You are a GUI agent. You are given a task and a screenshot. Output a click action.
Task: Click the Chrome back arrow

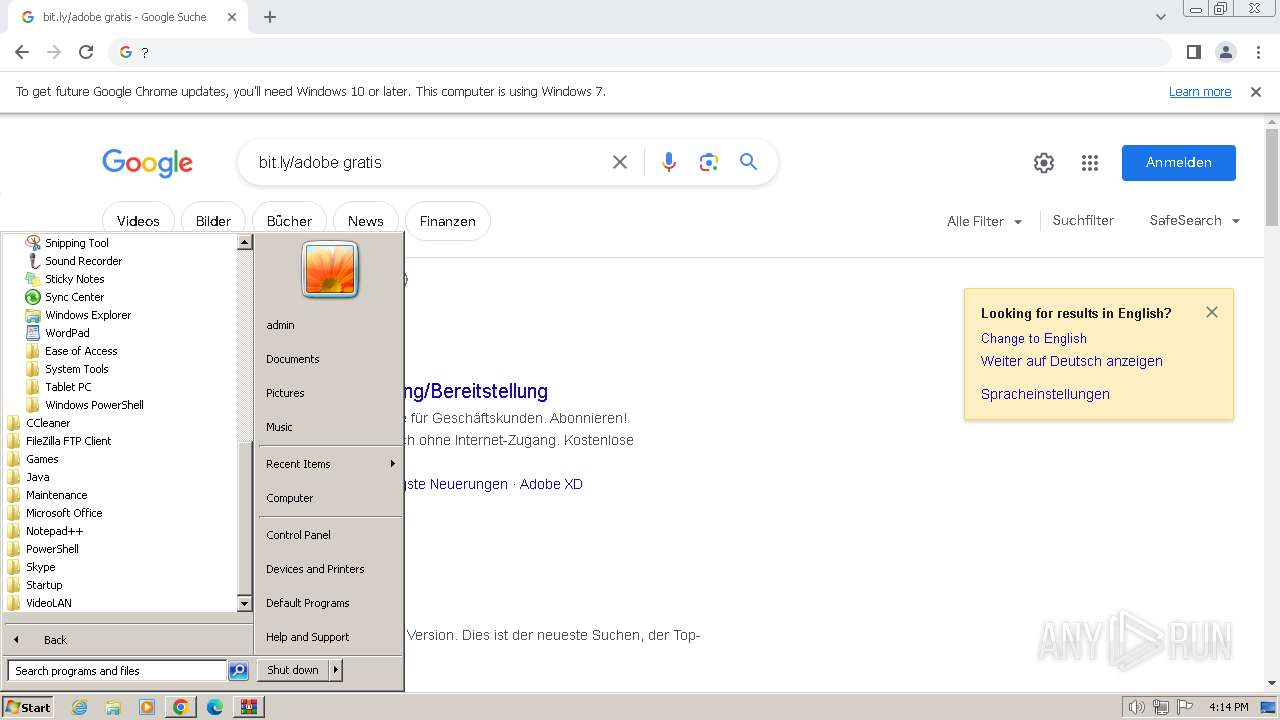22,52
